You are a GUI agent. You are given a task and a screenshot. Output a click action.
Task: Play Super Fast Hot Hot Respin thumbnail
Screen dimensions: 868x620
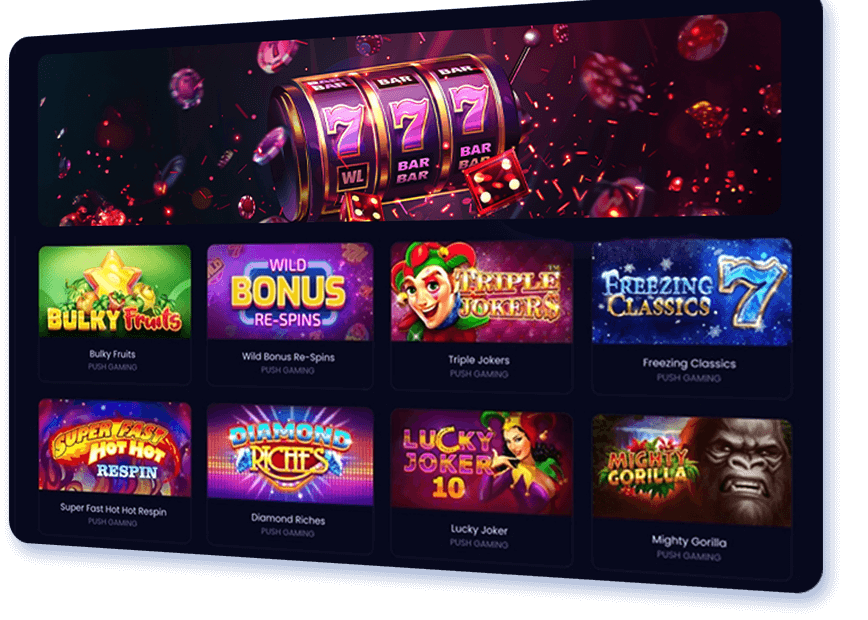coord(115,447)
